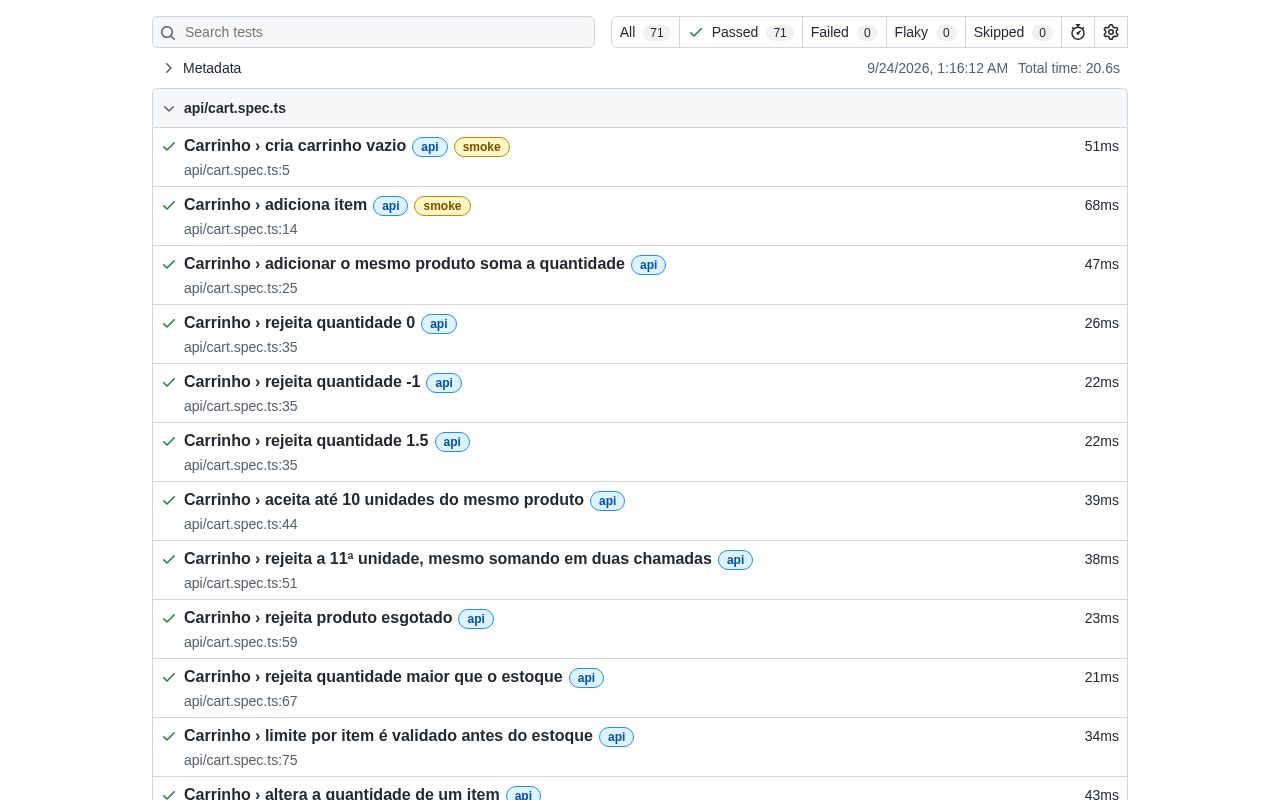Click the 68ms duration value
This screenshot has width=1280, height=800.
tap(1102, 205)
